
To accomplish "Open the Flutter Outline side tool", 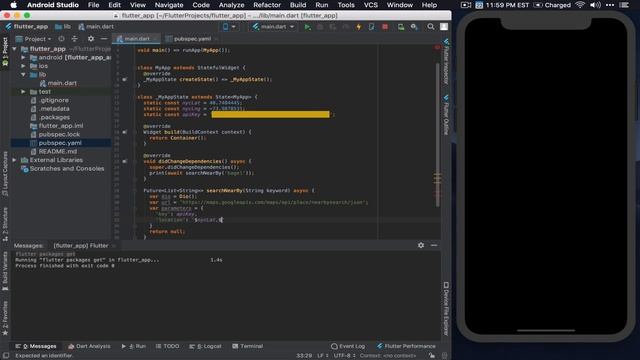I will click(446, 115).
